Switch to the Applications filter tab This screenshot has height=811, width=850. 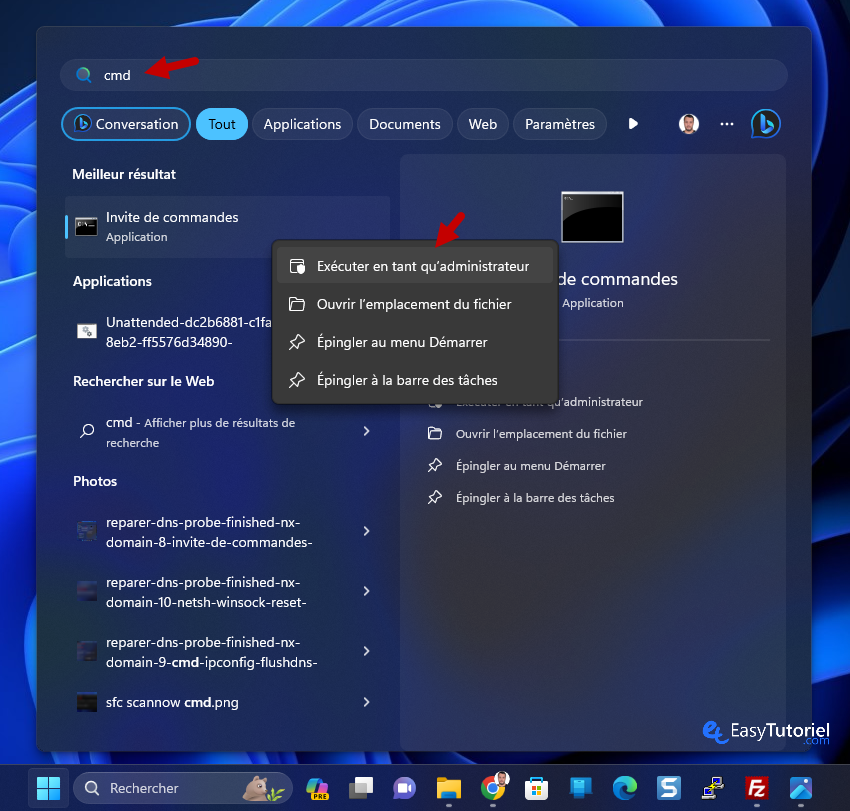point(302,124)
